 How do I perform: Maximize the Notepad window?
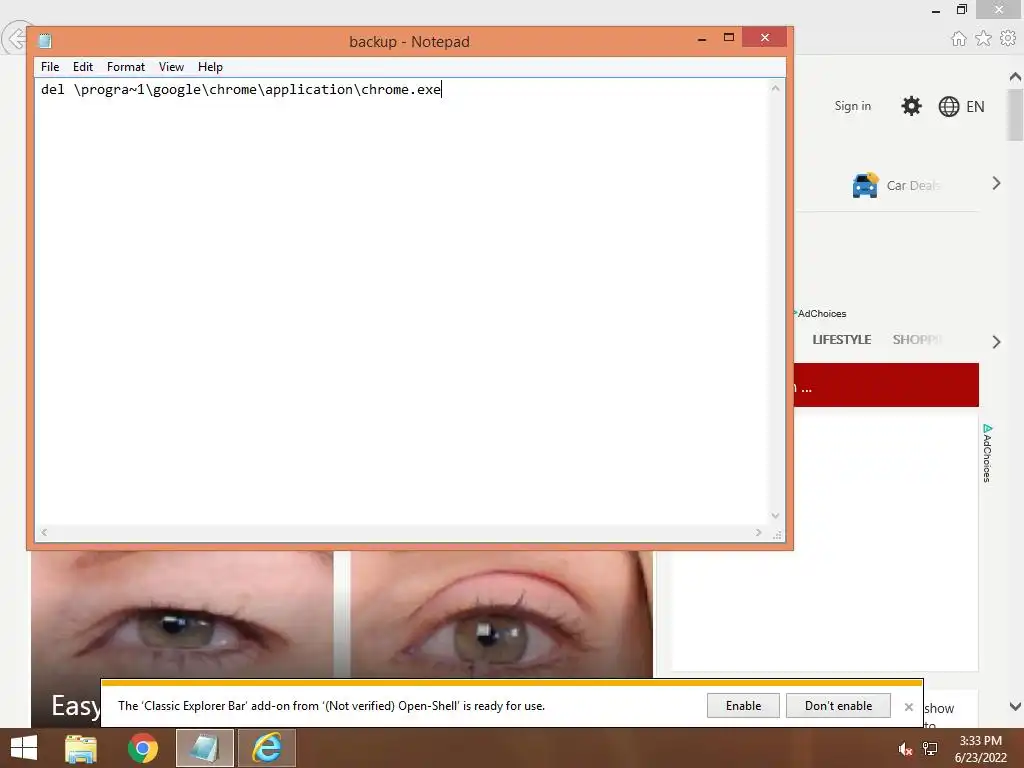[x=729, y=38]
